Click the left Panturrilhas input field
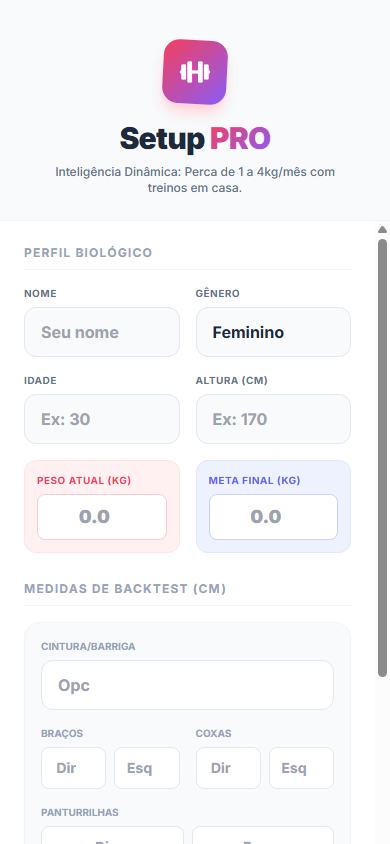The width and height of the screenshot is (390, 844). coord(112,835)
